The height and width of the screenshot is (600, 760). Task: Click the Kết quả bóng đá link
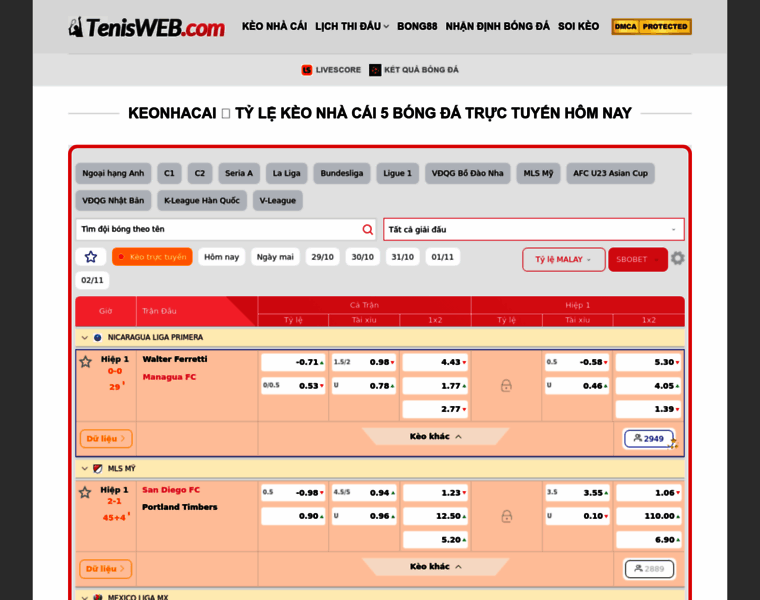421,70
